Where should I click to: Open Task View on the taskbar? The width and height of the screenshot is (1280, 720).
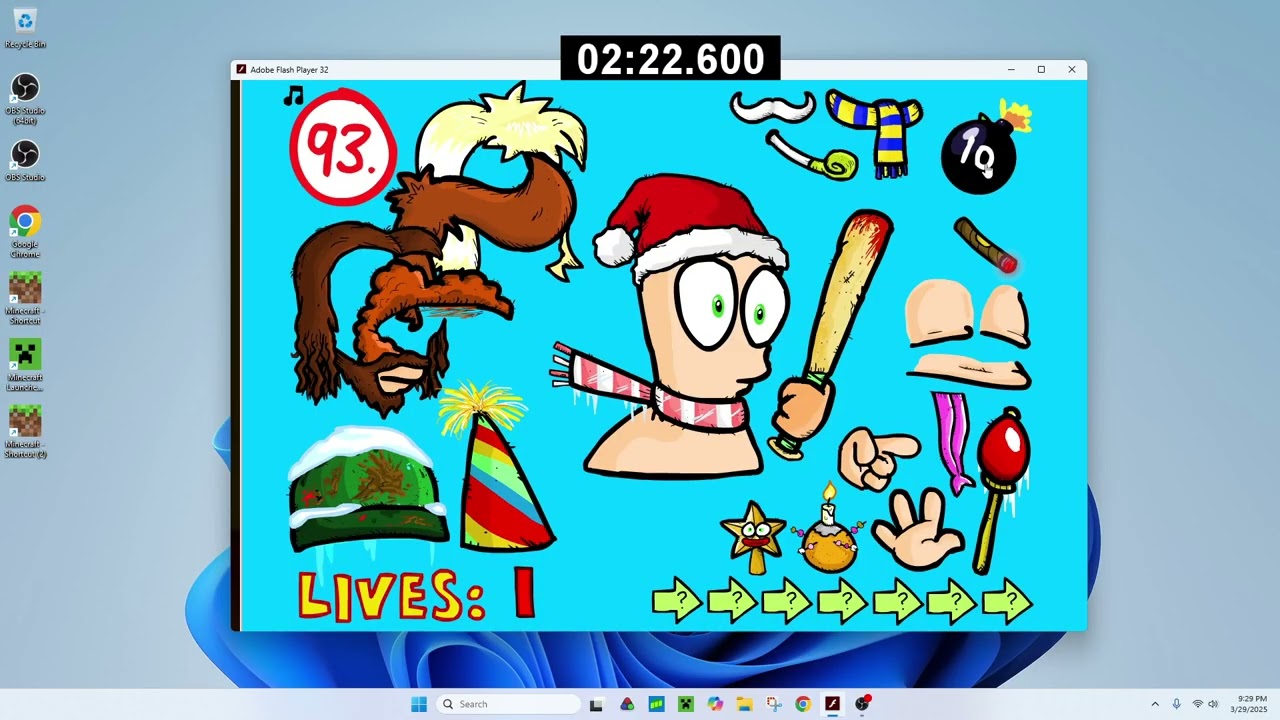[596, 704]
